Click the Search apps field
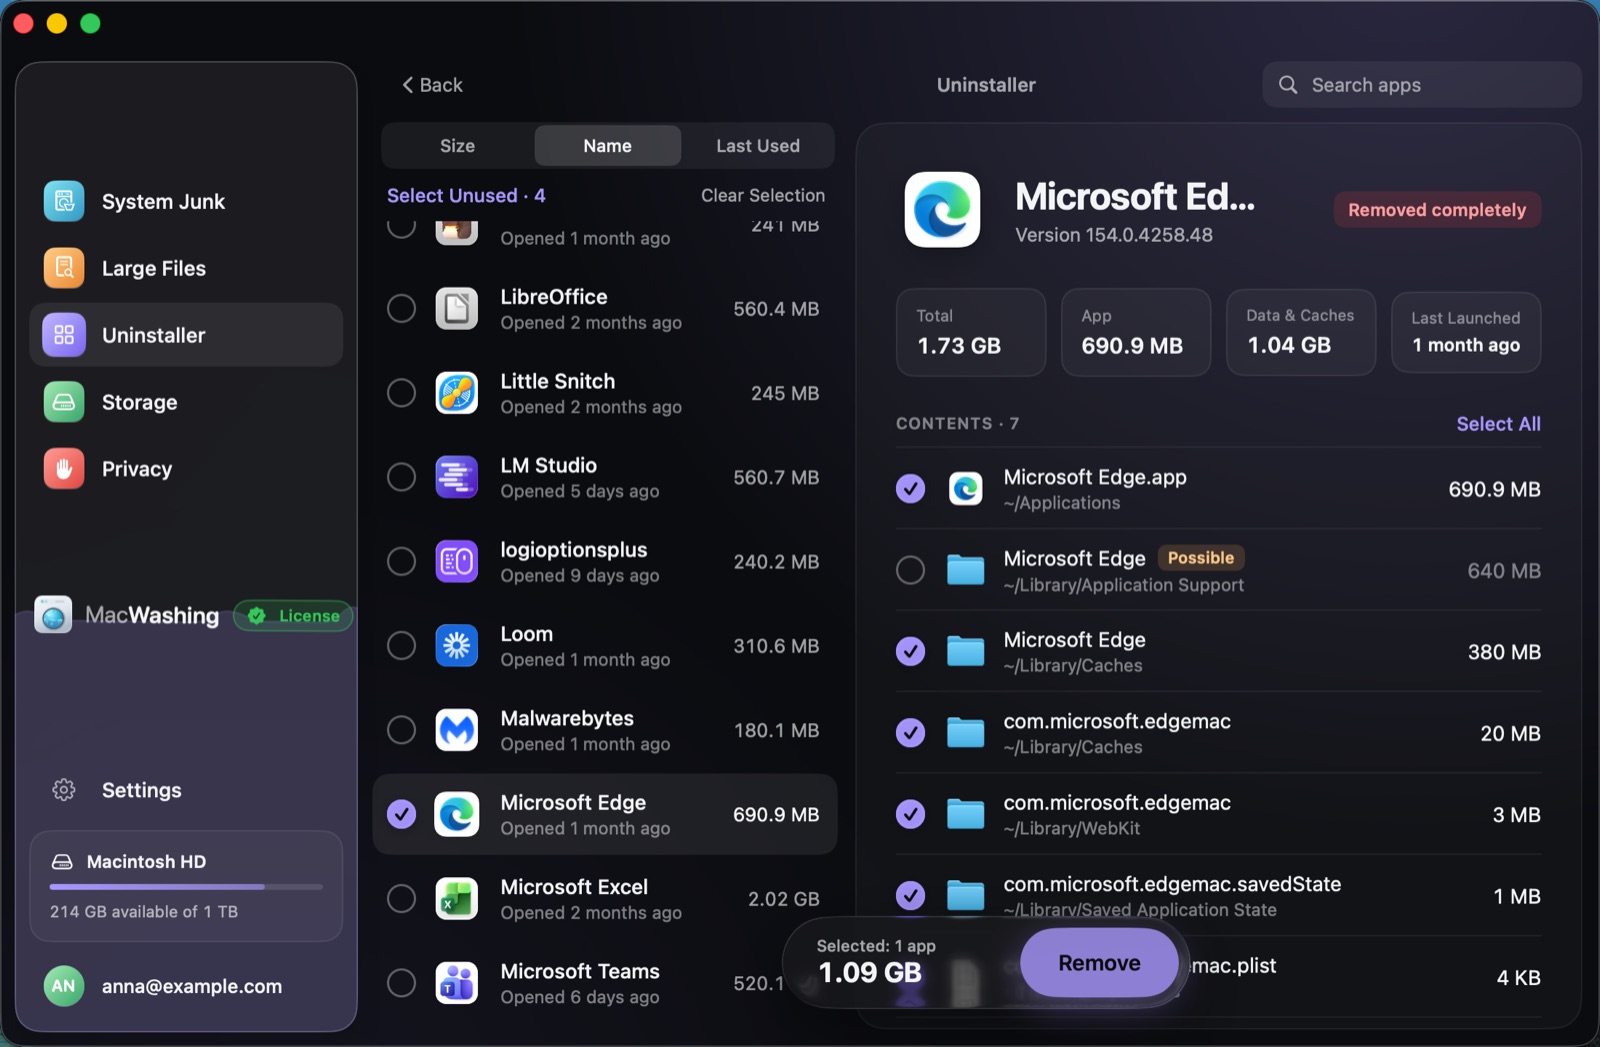 click(x=1421, y=85)
